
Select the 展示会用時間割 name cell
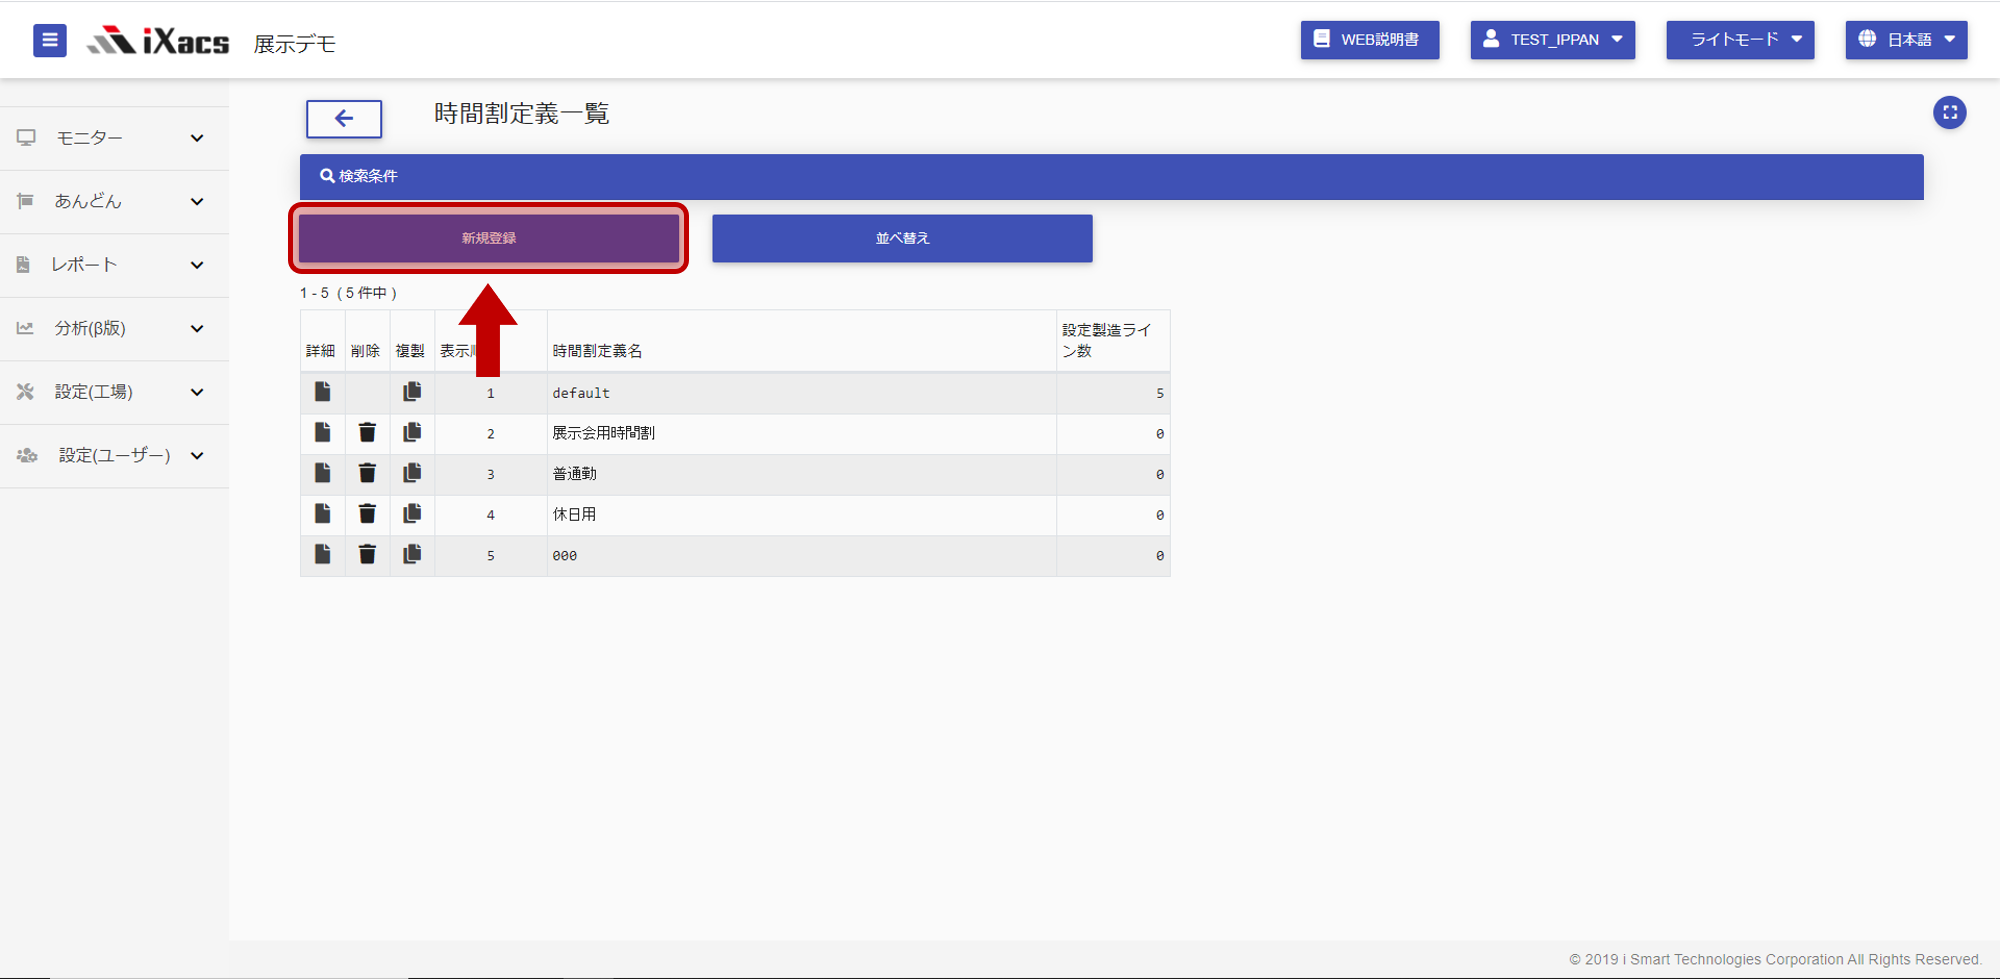click(x=801, y=433)
